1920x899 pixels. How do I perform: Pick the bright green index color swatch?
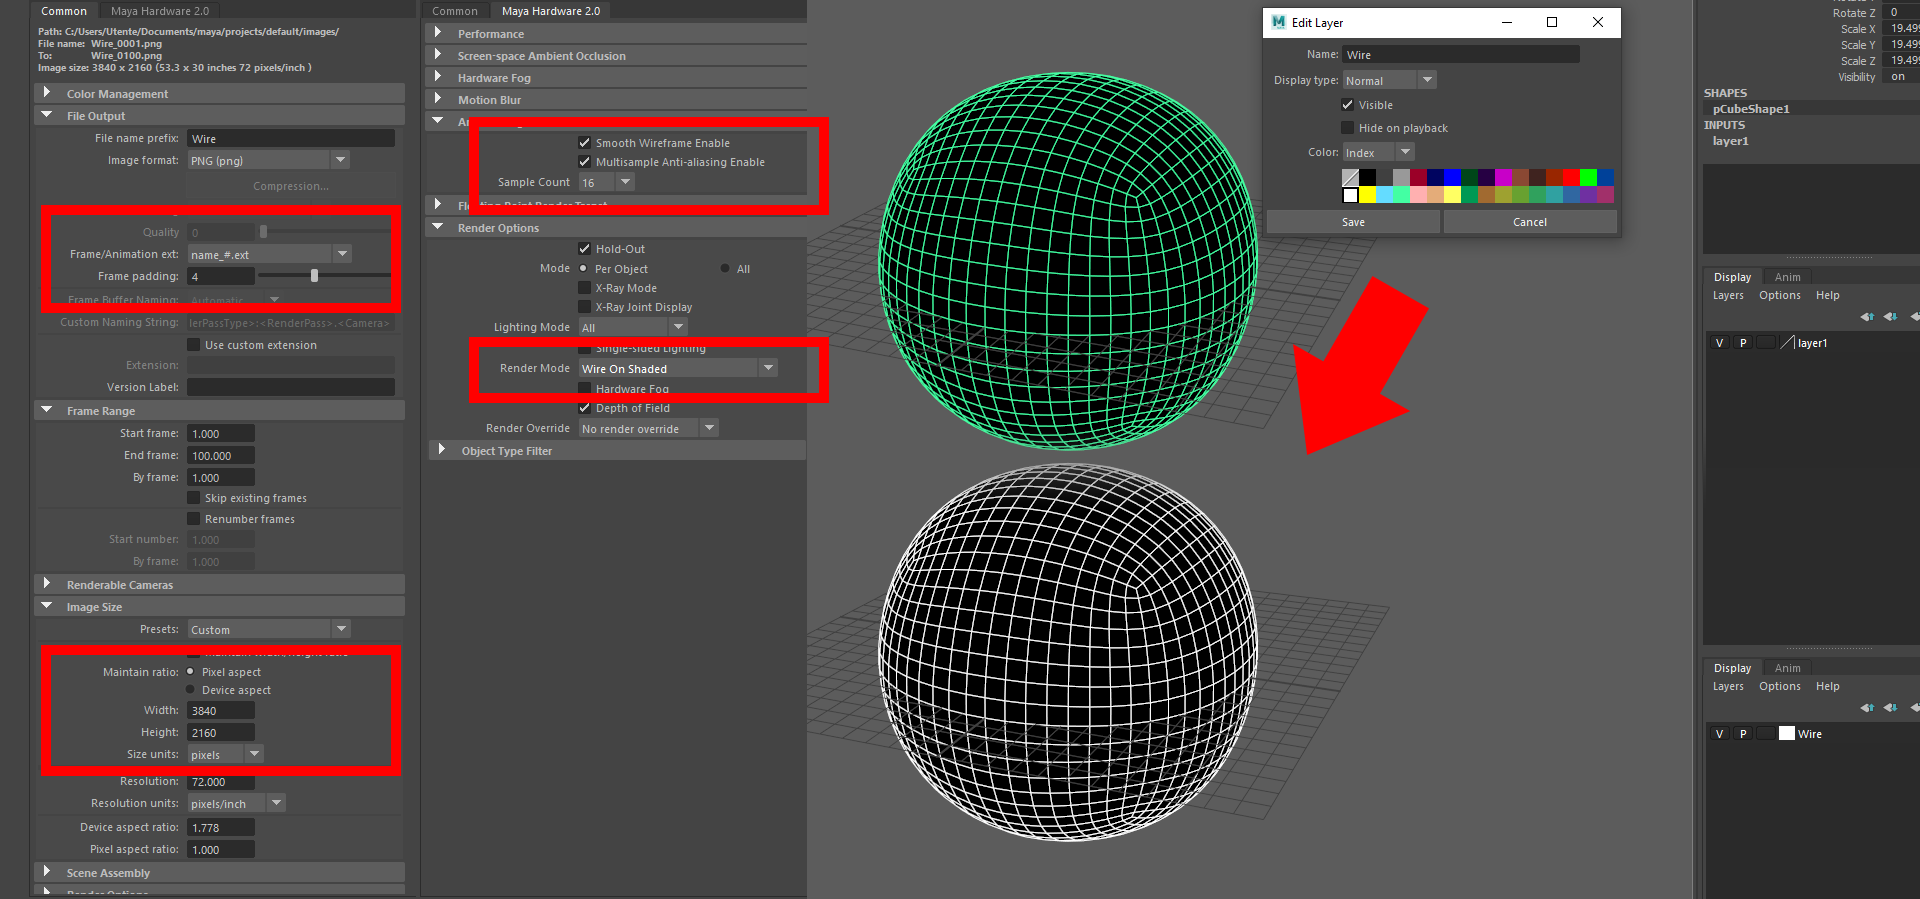1588,177
